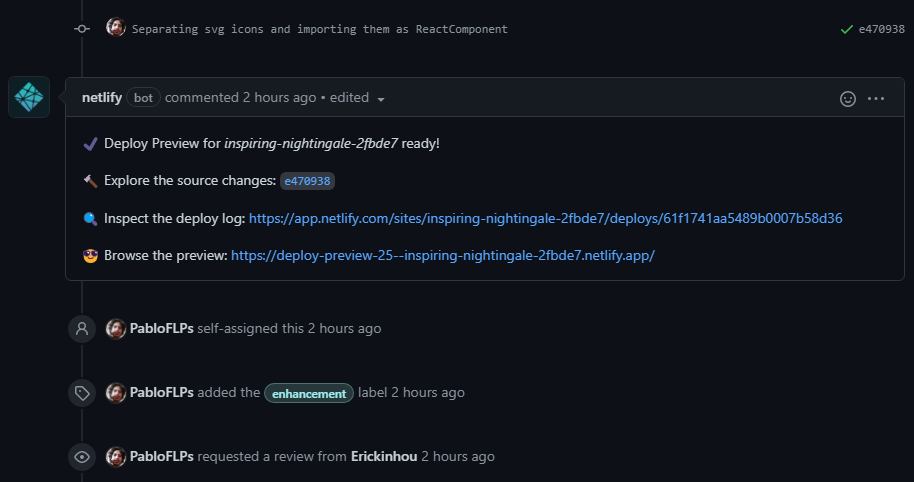Expand the edited history dropdown arrow
The height and width of the screenshot is (482, 914).
click(x=381, y=100)
